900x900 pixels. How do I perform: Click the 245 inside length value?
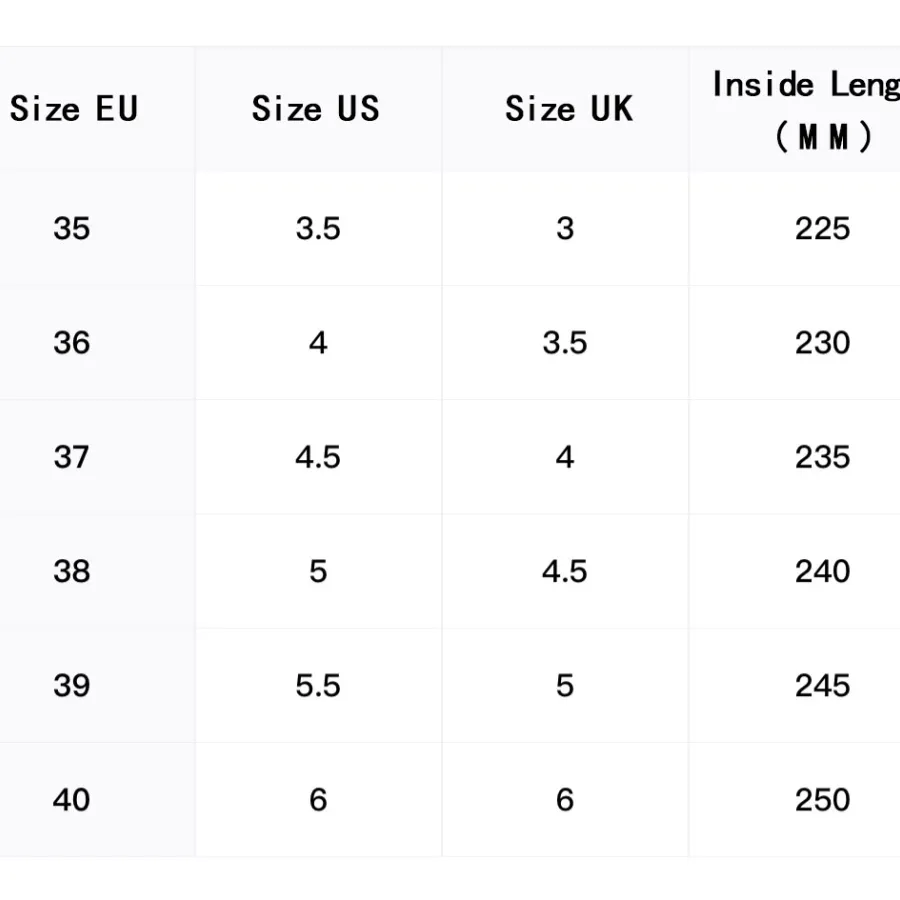tap(822, 685)
